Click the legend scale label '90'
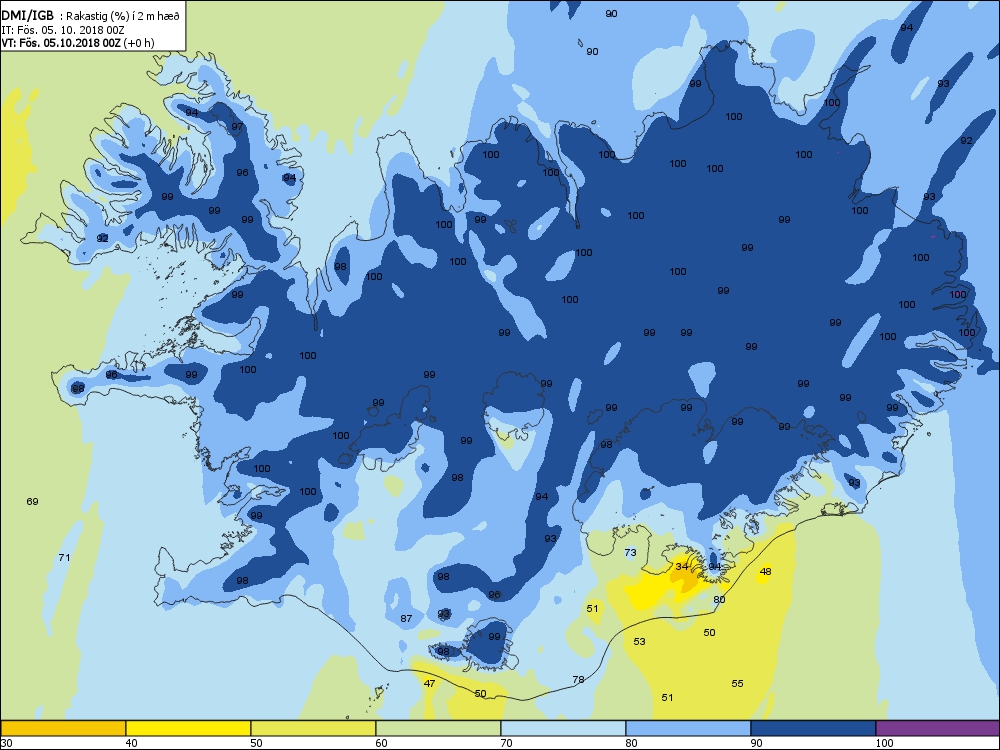The image size is (1000, 750). (756, 743)
